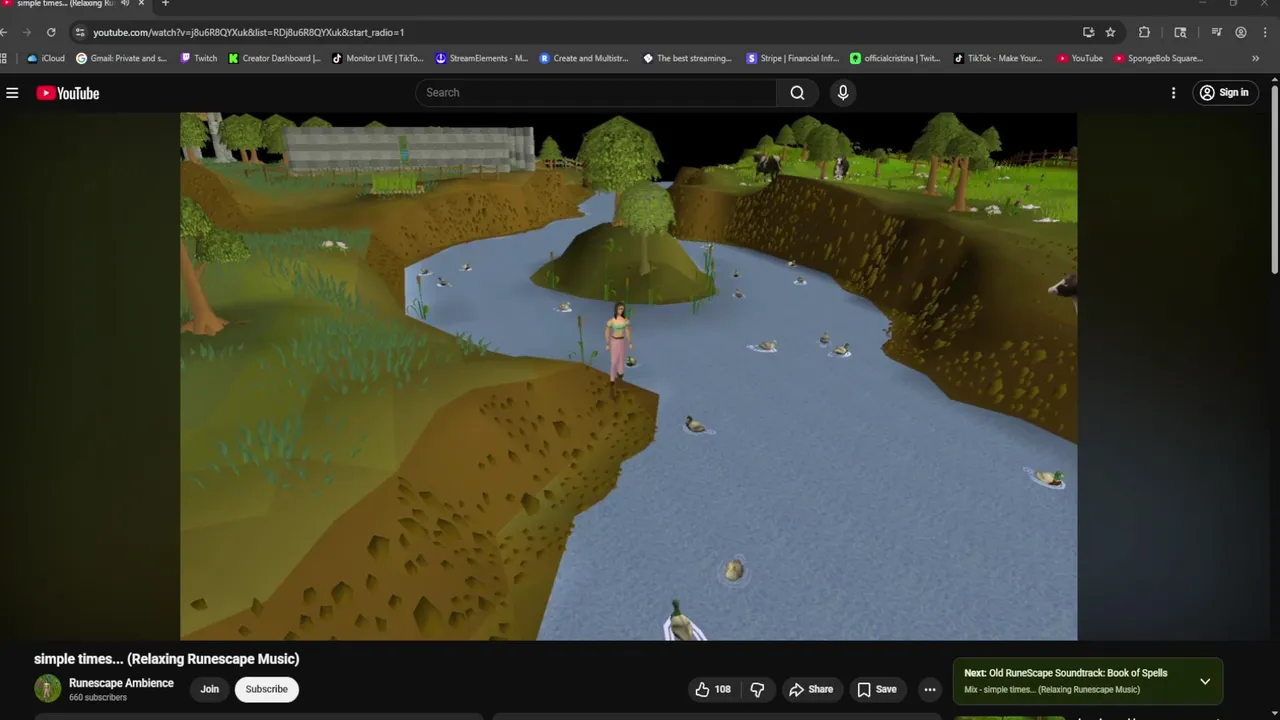
Task: Open the browser extensions puzzle icon
Action: click(1144, 32)
